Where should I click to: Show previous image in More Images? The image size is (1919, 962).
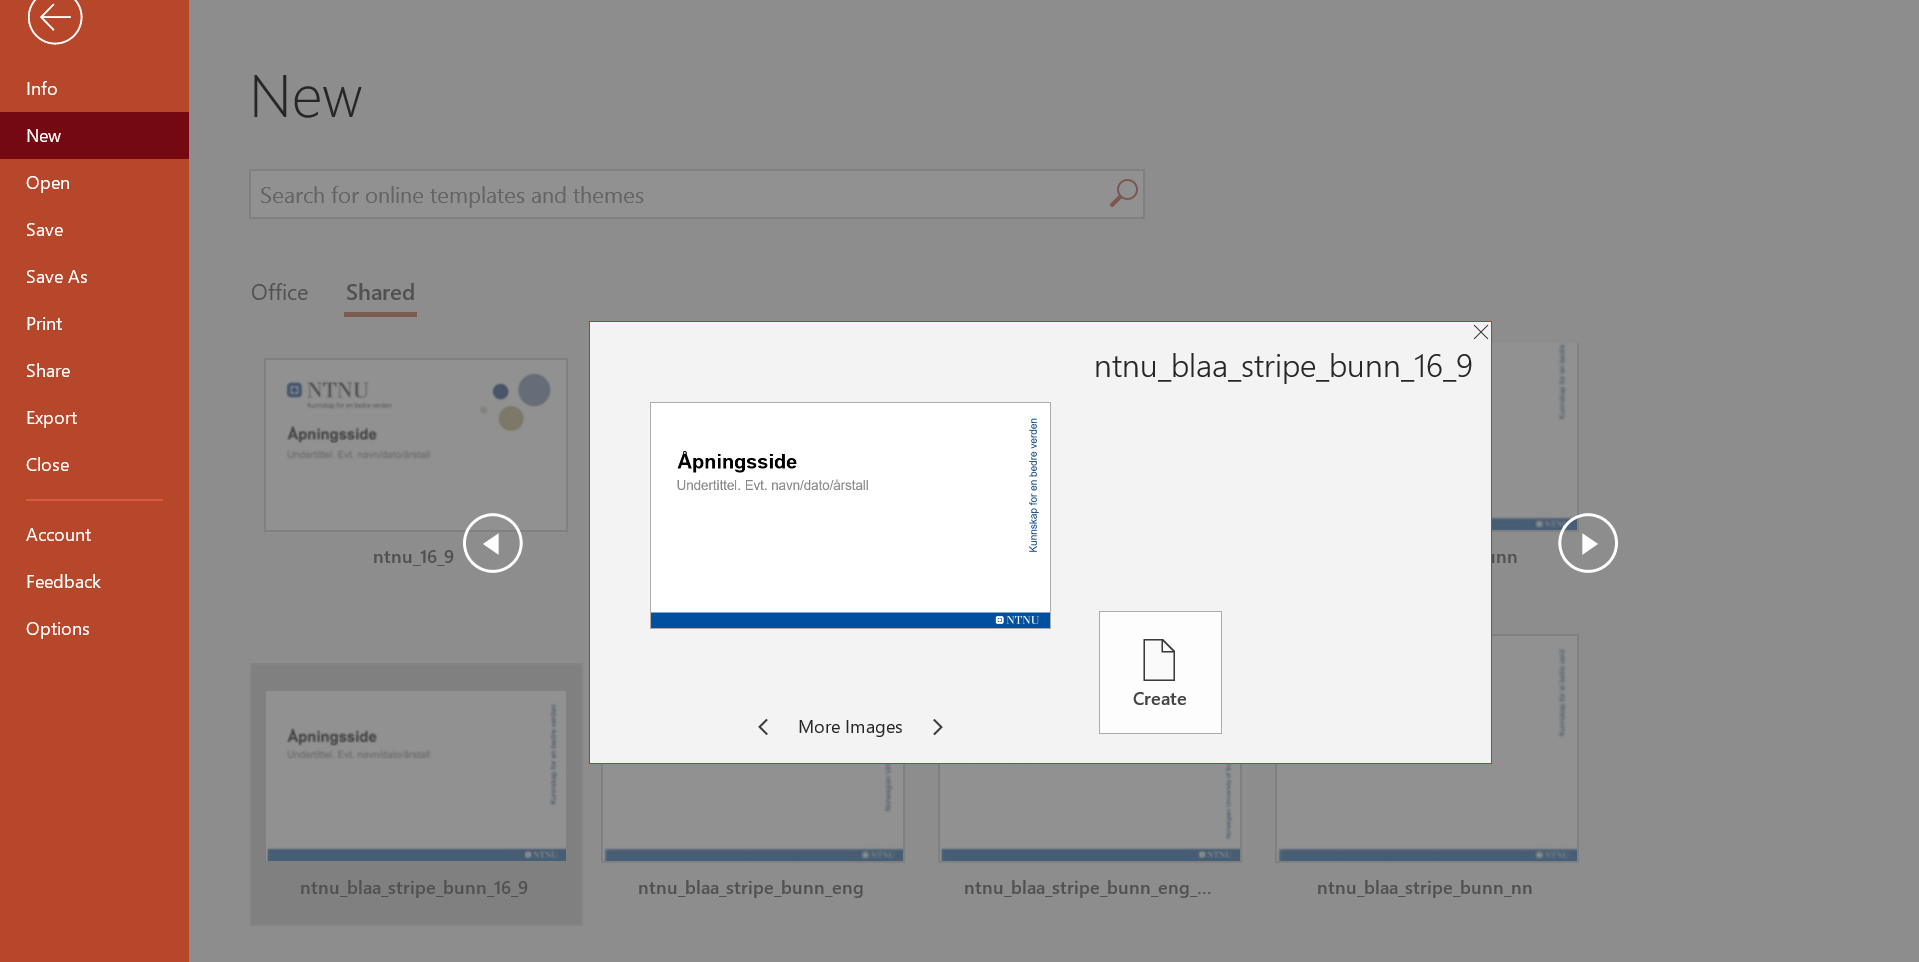coord(763,727)
